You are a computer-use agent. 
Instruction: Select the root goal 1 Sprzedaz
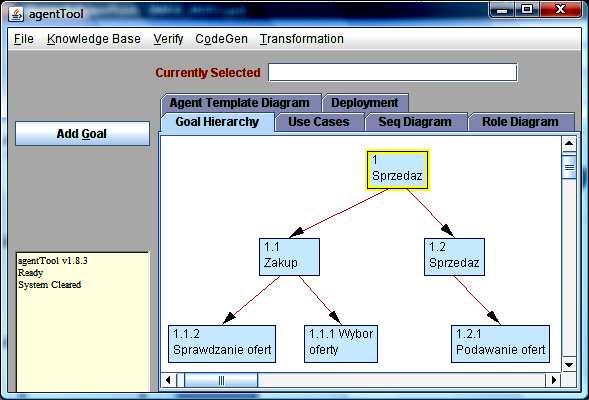coord(397,170)
